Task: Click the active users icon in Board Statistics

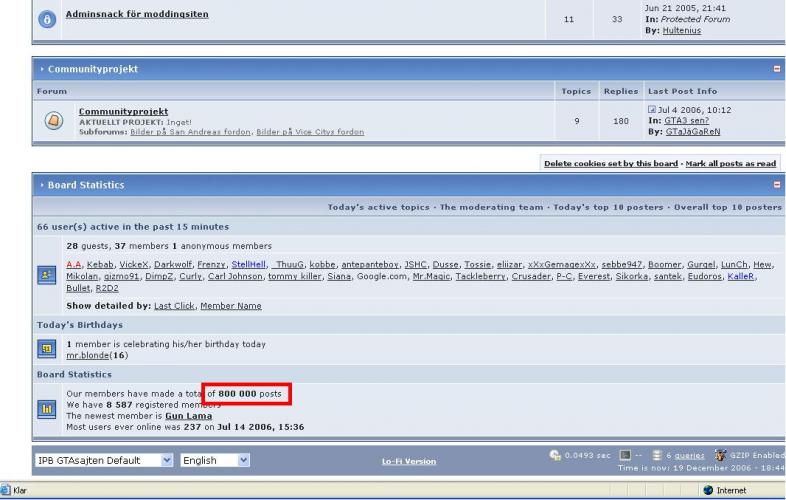Action: tap(47, 275)
